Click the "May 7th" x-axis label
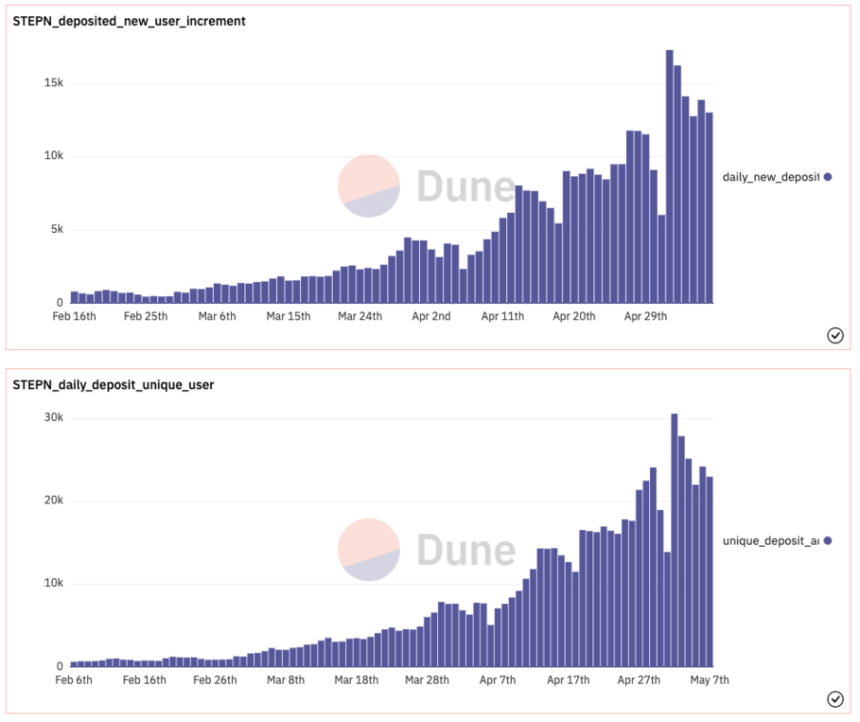This screenshot has width=860, height=722. point(710,680)
